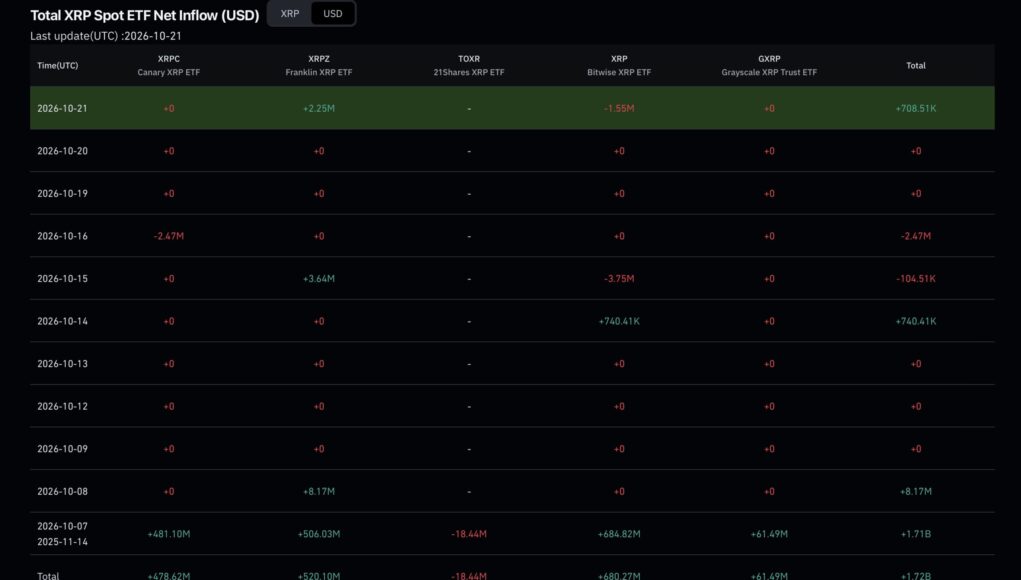
Task: Click the -104.51K total value
Action: tap(916, 279)
